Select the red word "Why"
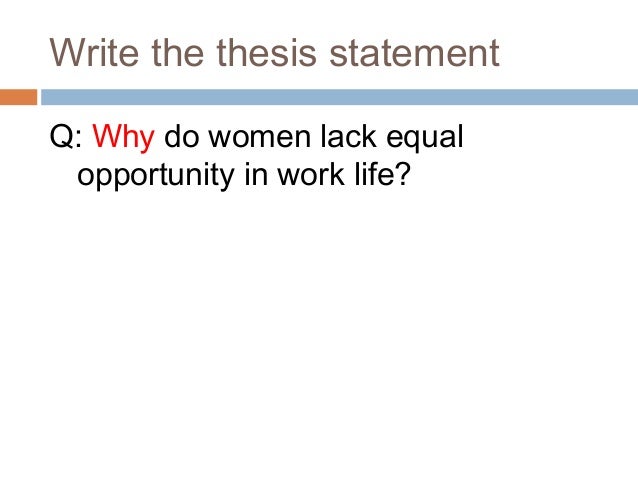 pos(123,138)
